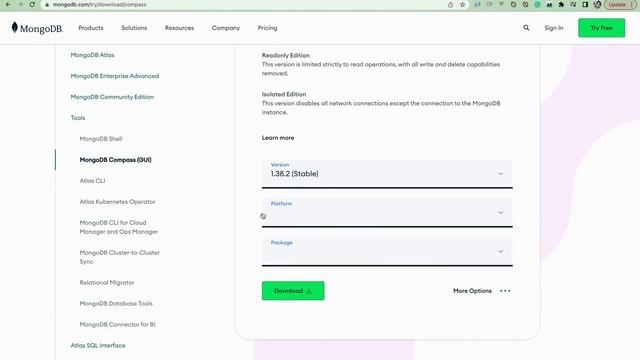Click the media control extension icon
The width and height of the screenshot is (640, 360).
[x=573, y=4]
